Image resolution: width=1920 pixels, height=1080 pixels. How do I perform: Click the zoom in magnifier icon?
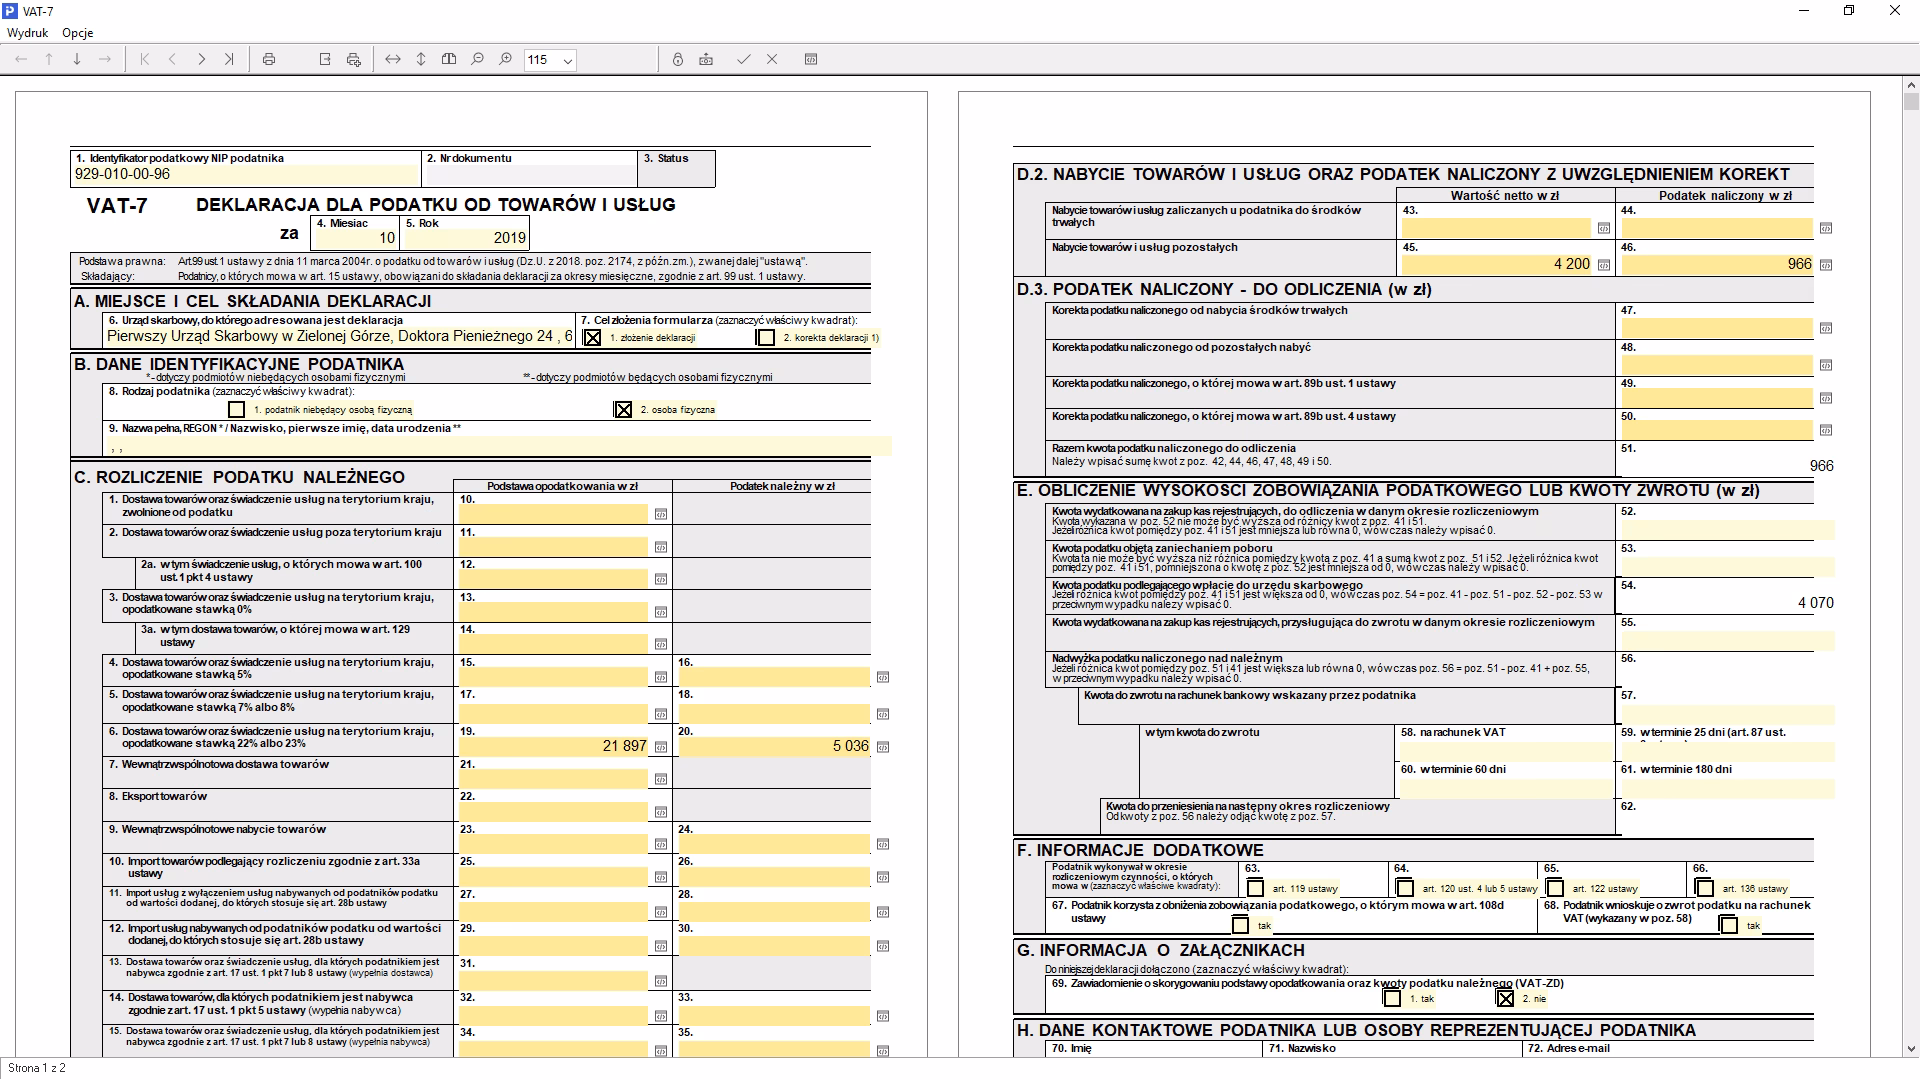point(506,60)
